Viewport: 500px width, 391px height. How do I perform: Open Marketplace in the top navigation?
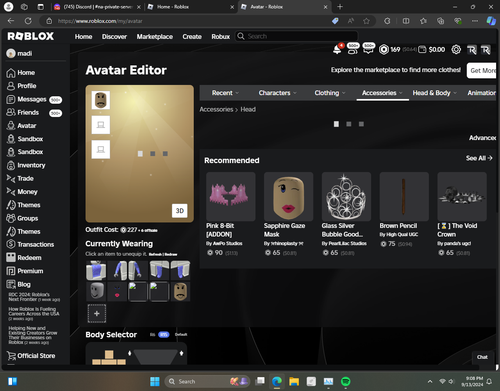coord(155,36)
